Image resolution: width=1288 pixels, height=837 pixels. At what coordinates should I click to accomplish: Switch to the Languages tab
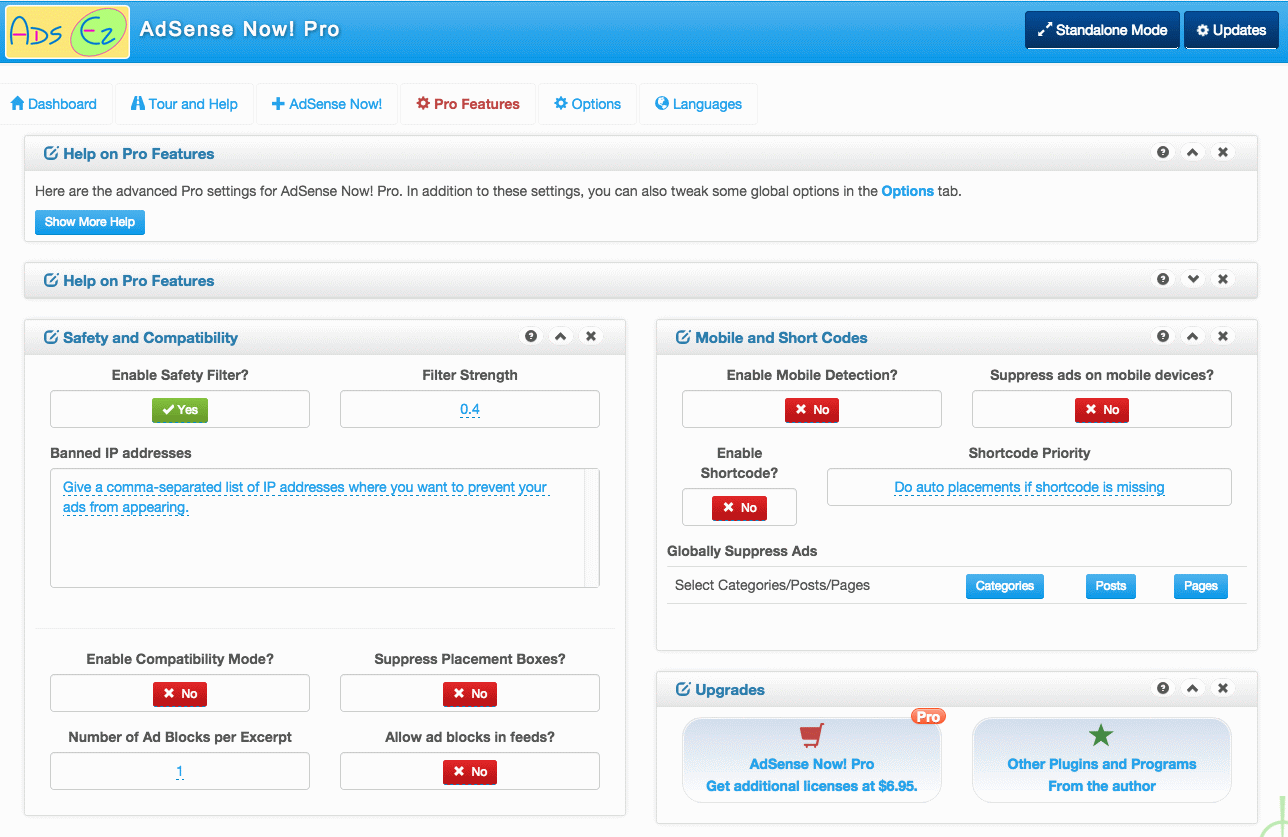698,104
